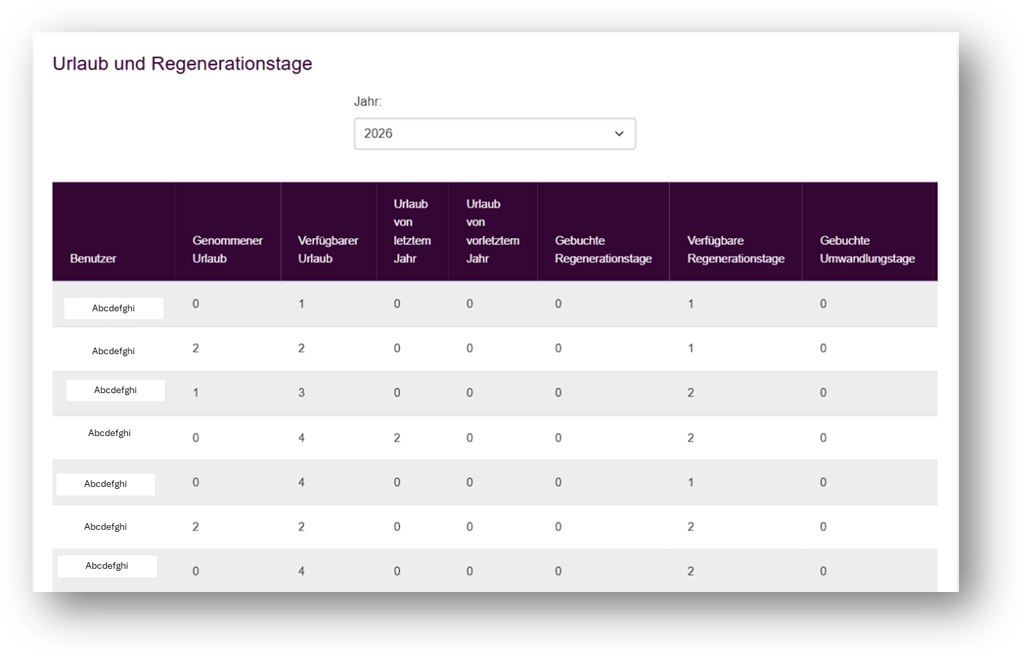Click the dropdown chevron next to 2026

click(619, 133)
